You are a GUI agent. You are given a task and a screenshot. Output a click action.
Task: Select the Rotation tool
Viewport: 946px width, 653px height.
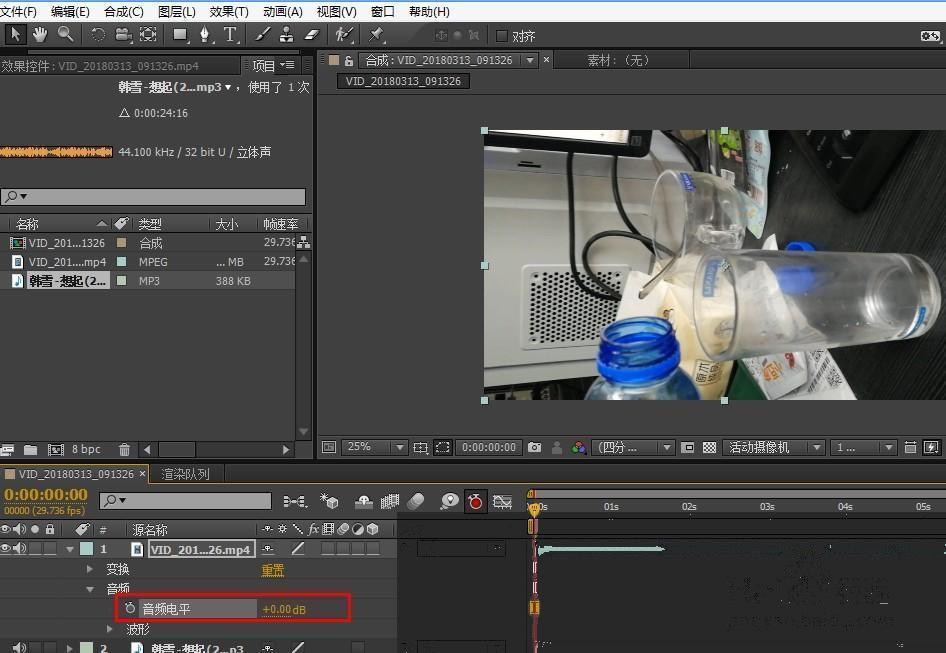98,35
